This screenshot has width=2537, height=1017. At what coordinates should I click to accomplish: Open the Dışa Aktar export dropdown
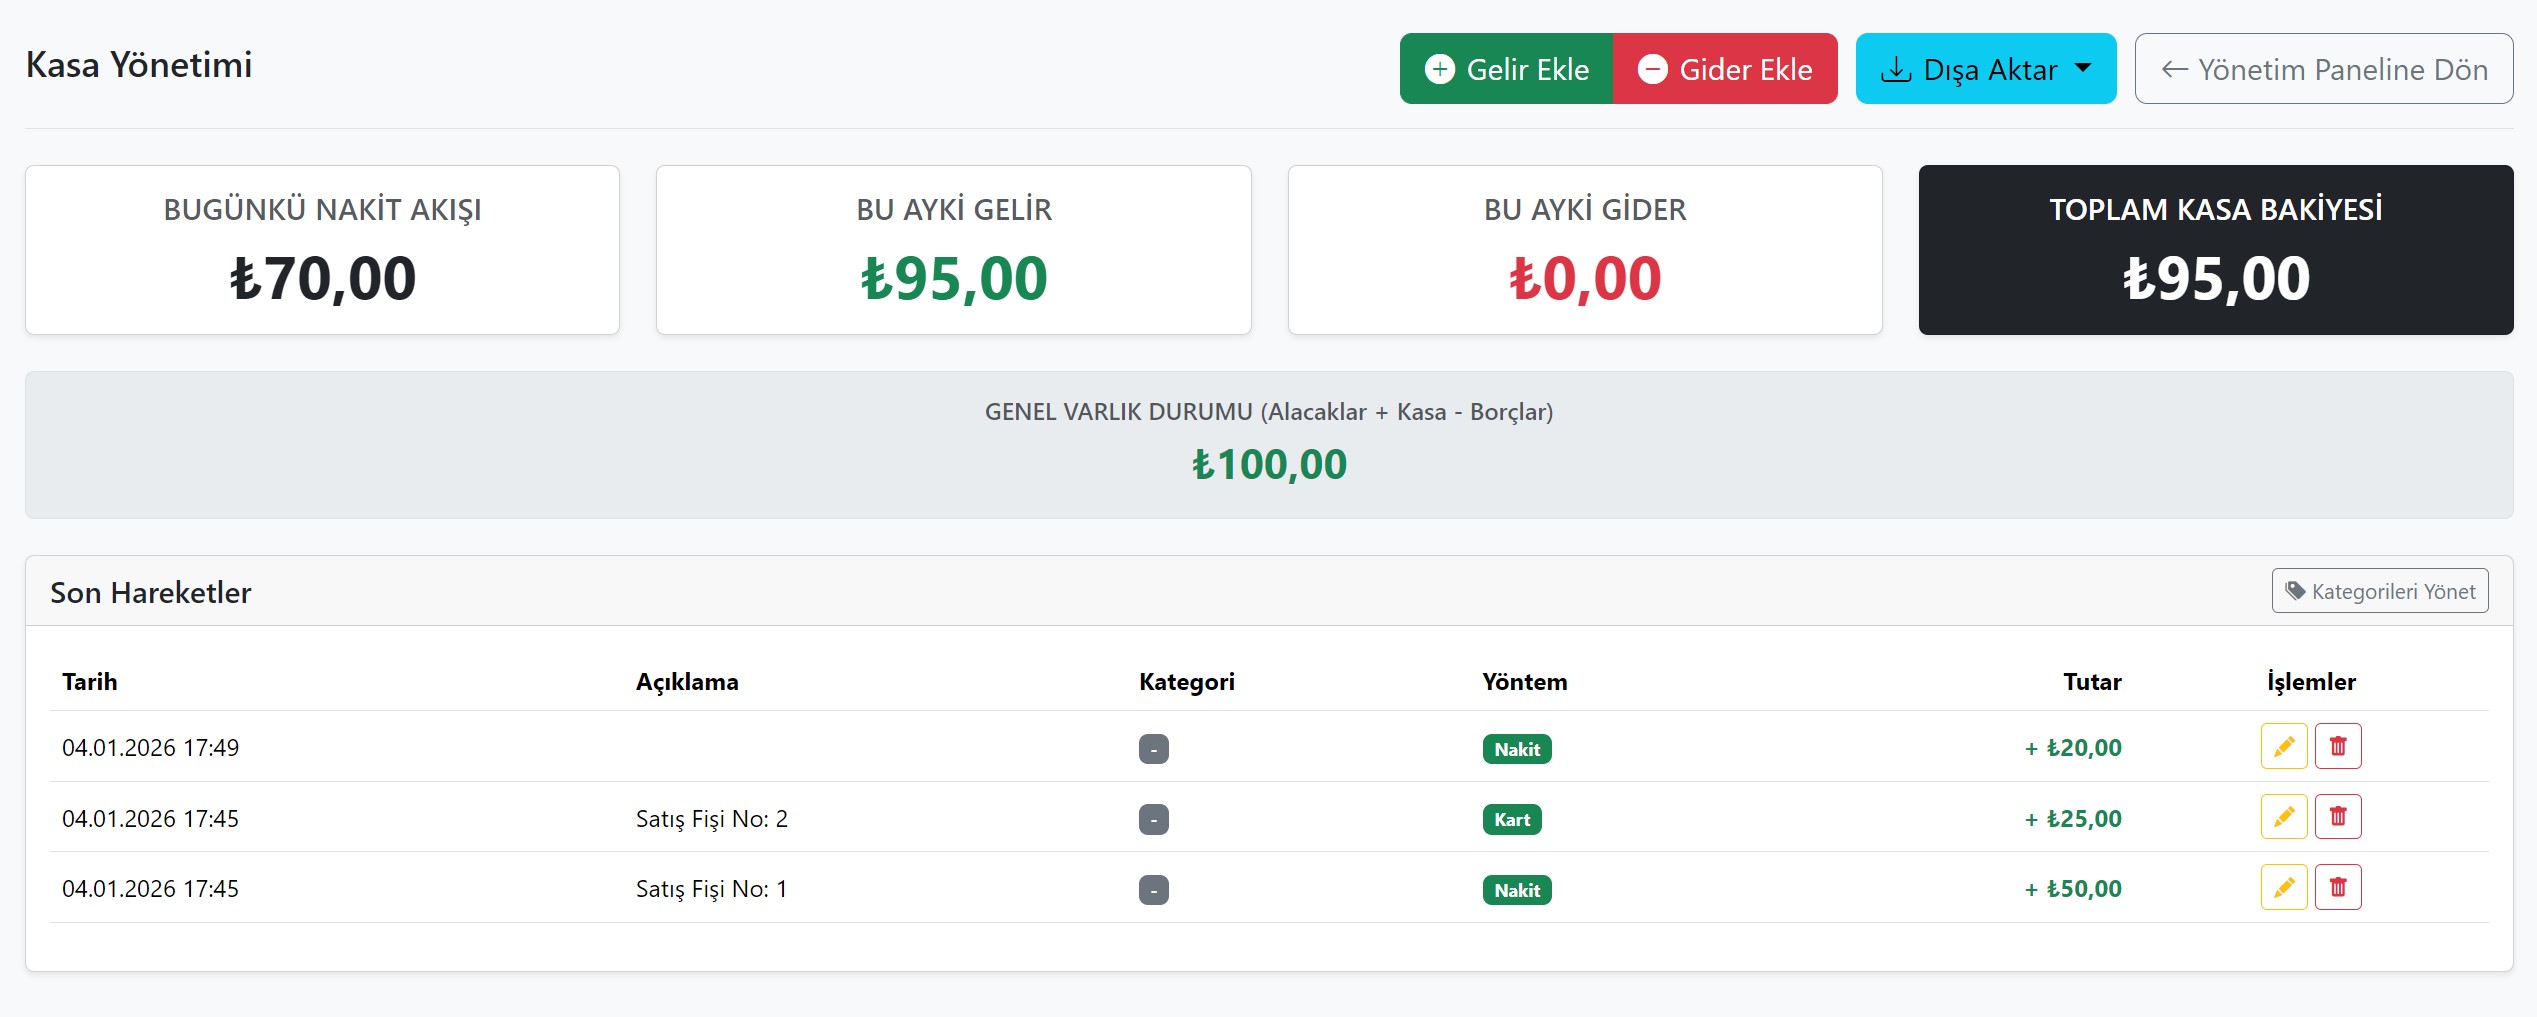tap(1985, 69)
